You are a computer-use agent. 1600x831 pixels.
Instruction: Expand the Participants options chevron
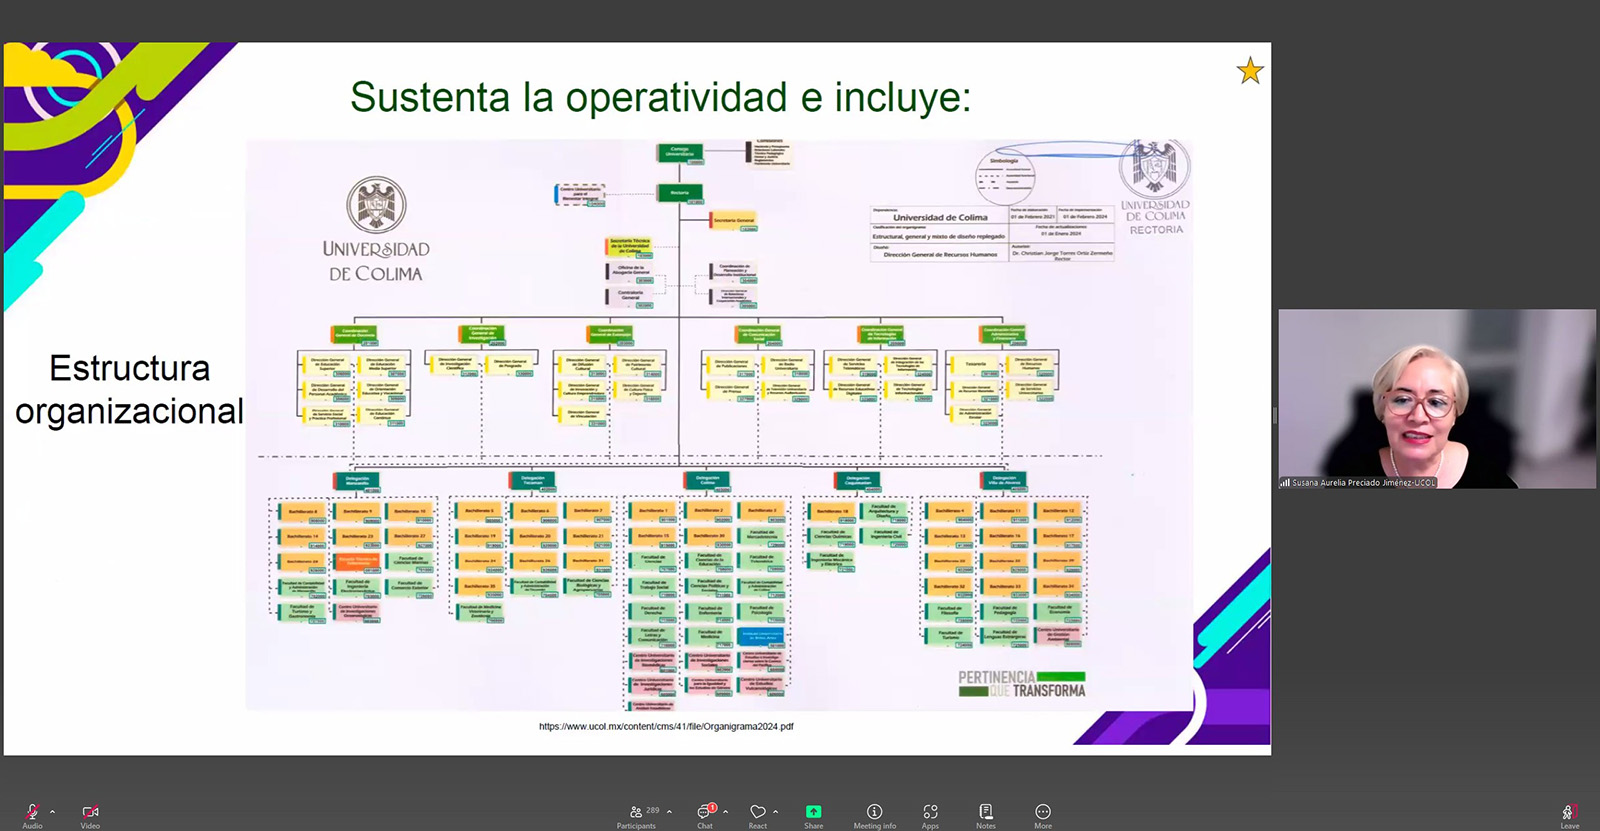669,812
